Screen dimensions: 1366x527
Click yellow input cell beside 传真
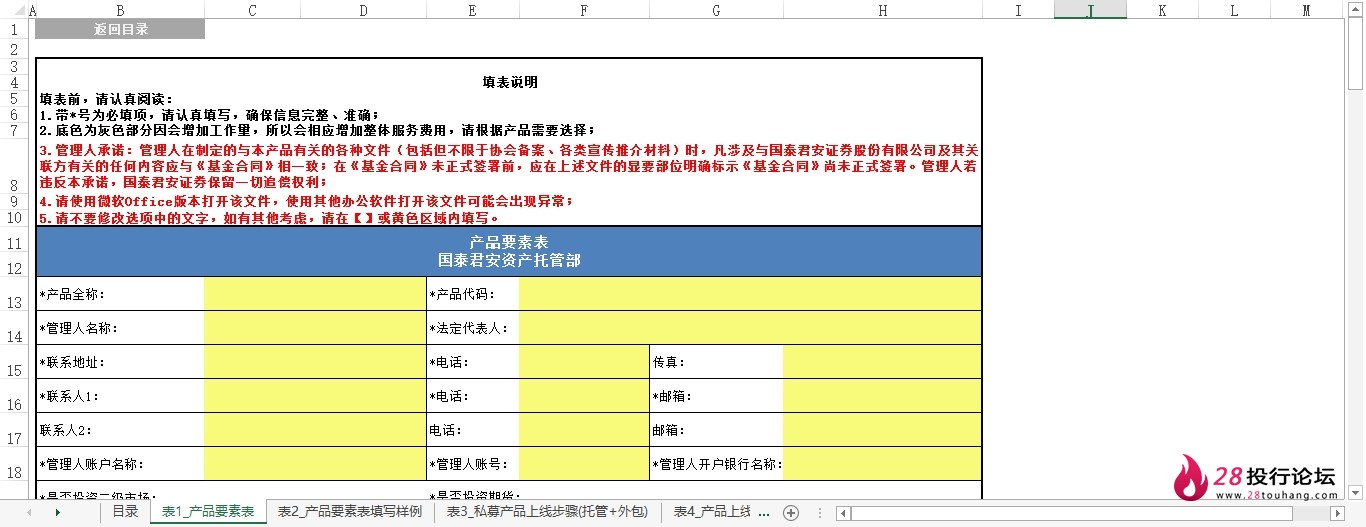point(882,362)
